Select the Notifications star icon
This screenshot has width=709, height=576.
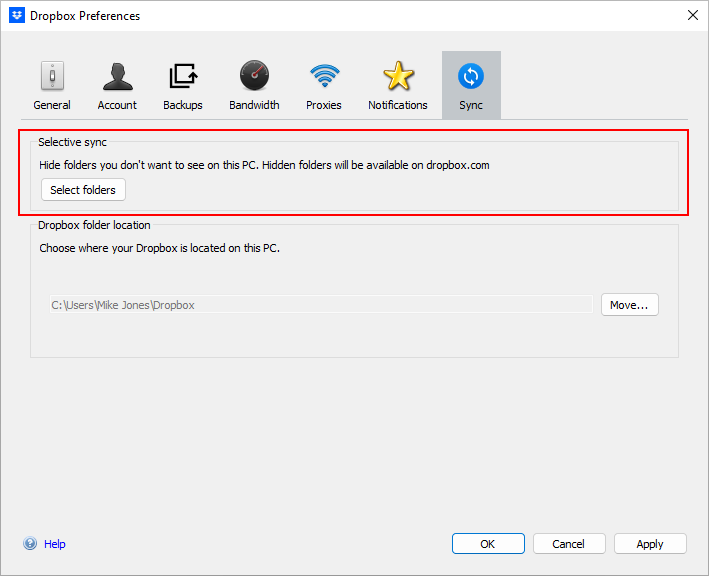click(x=398, y=76)
